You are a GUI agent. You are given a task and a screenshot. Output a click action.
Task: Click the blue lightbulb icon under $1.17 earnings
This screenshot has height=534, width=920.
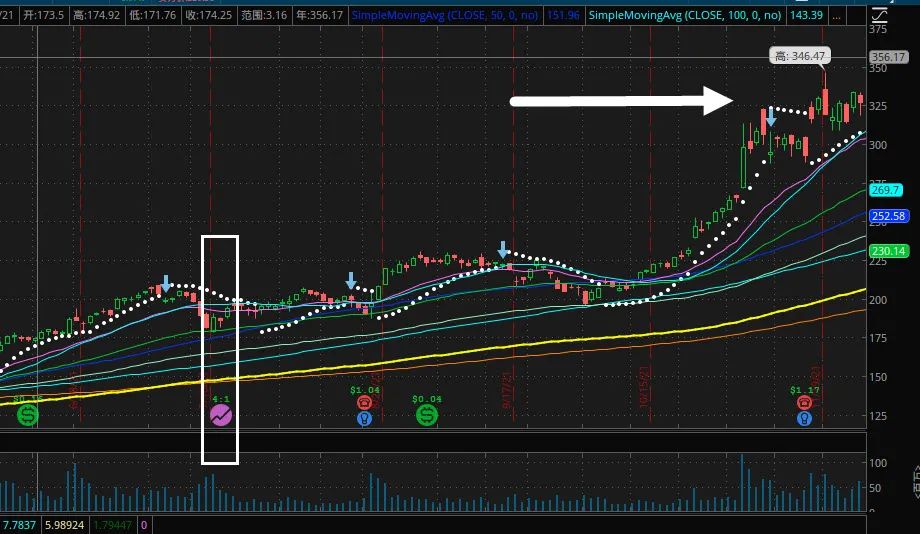804,419
